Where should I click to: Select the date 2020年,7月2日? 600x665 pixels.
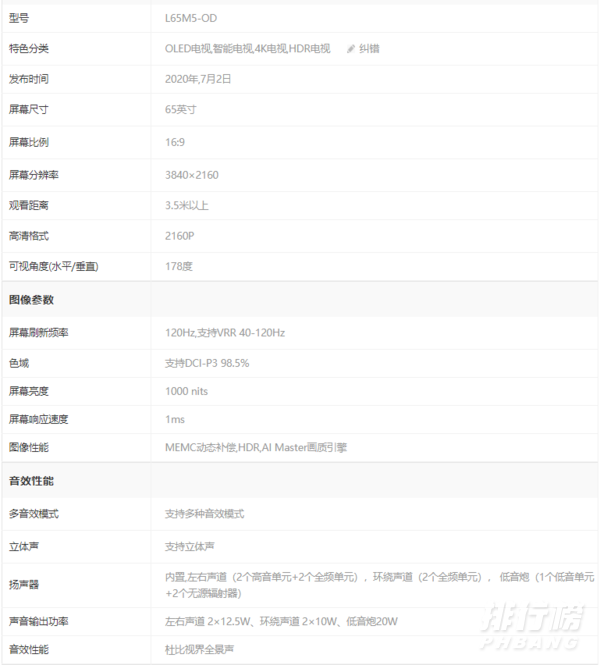point(198,79)
